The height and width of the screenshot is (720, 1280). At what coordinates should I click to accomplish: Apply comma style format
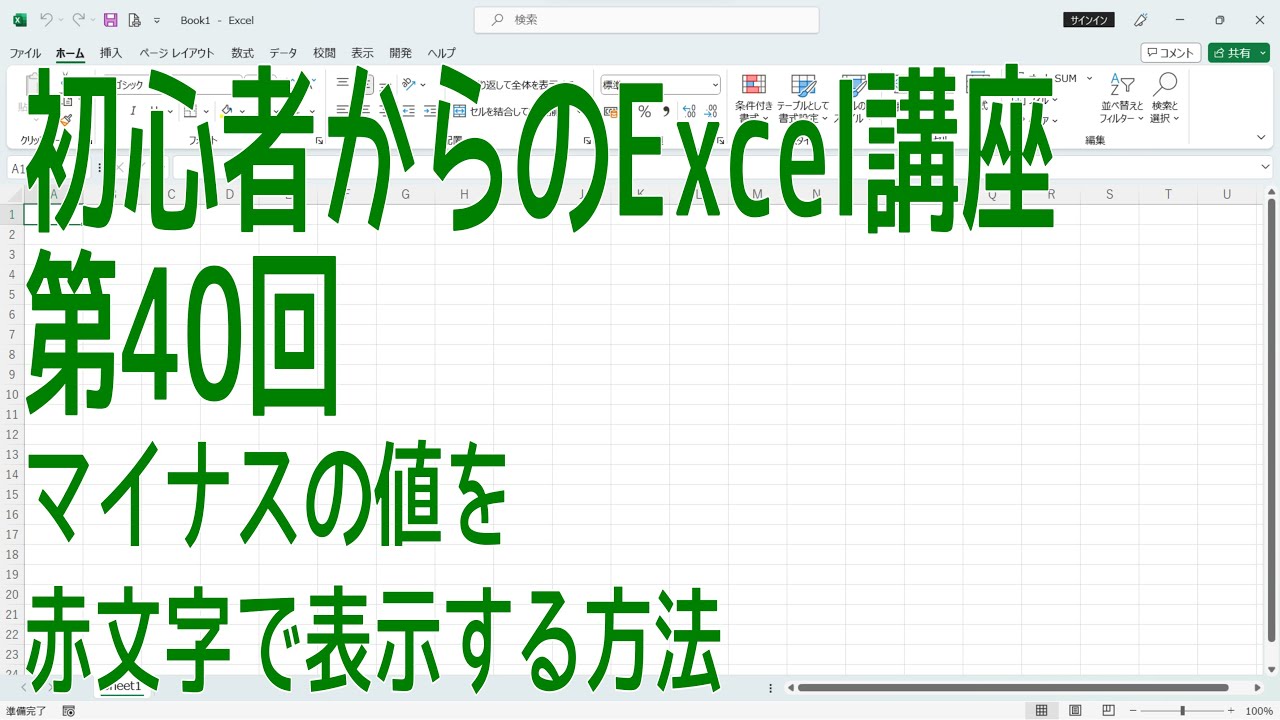666,111
